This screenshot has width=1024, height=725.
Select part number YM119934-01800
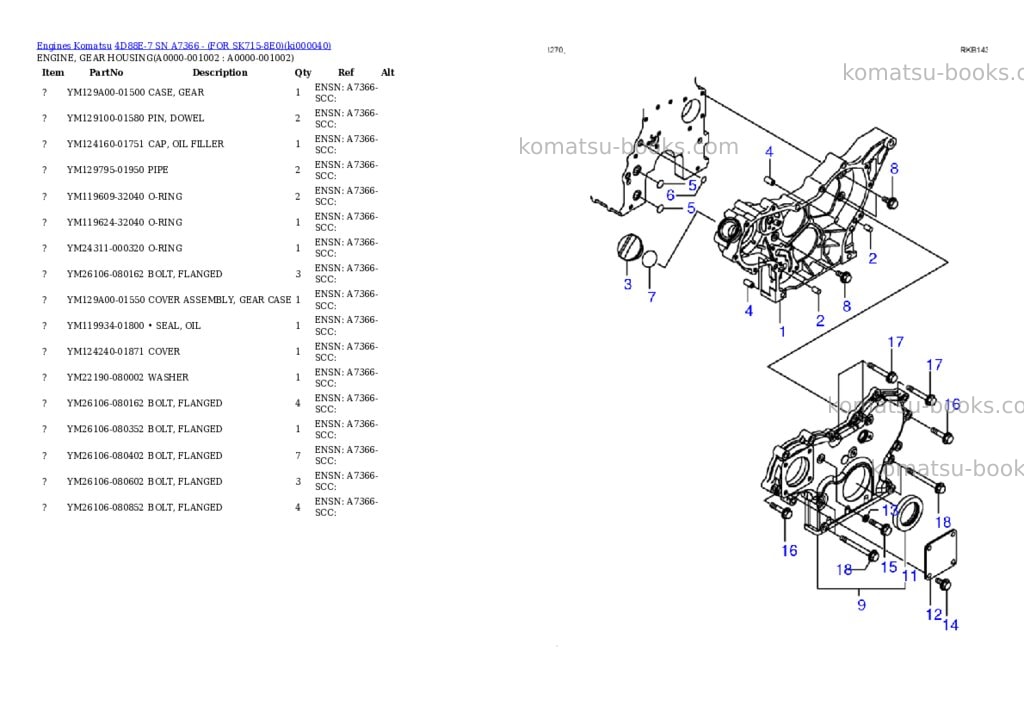(x=106, y=326)
